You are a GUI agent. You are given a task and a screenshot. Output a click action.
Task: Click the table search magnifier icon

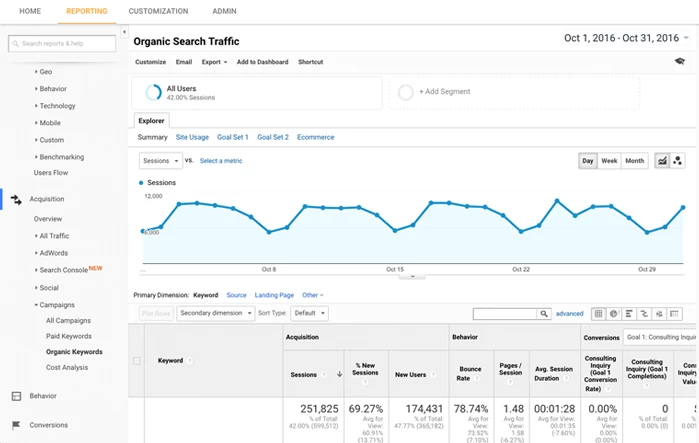[x=544, y=314]
